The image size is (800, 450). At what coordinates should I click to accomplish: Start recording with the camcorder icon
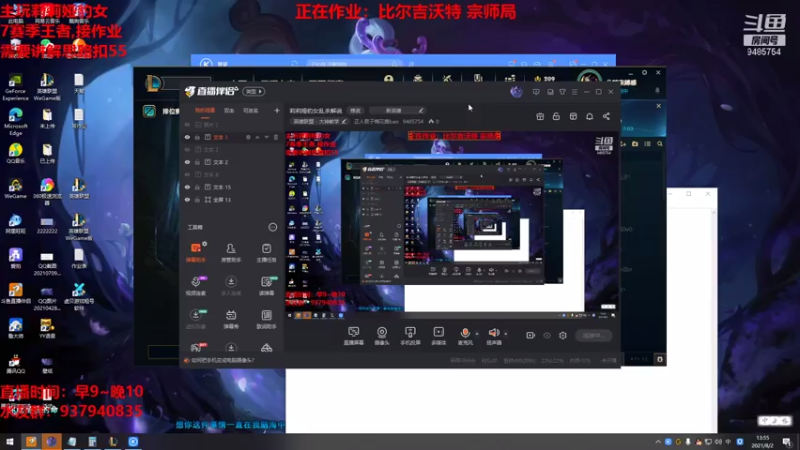click(531, 335)
